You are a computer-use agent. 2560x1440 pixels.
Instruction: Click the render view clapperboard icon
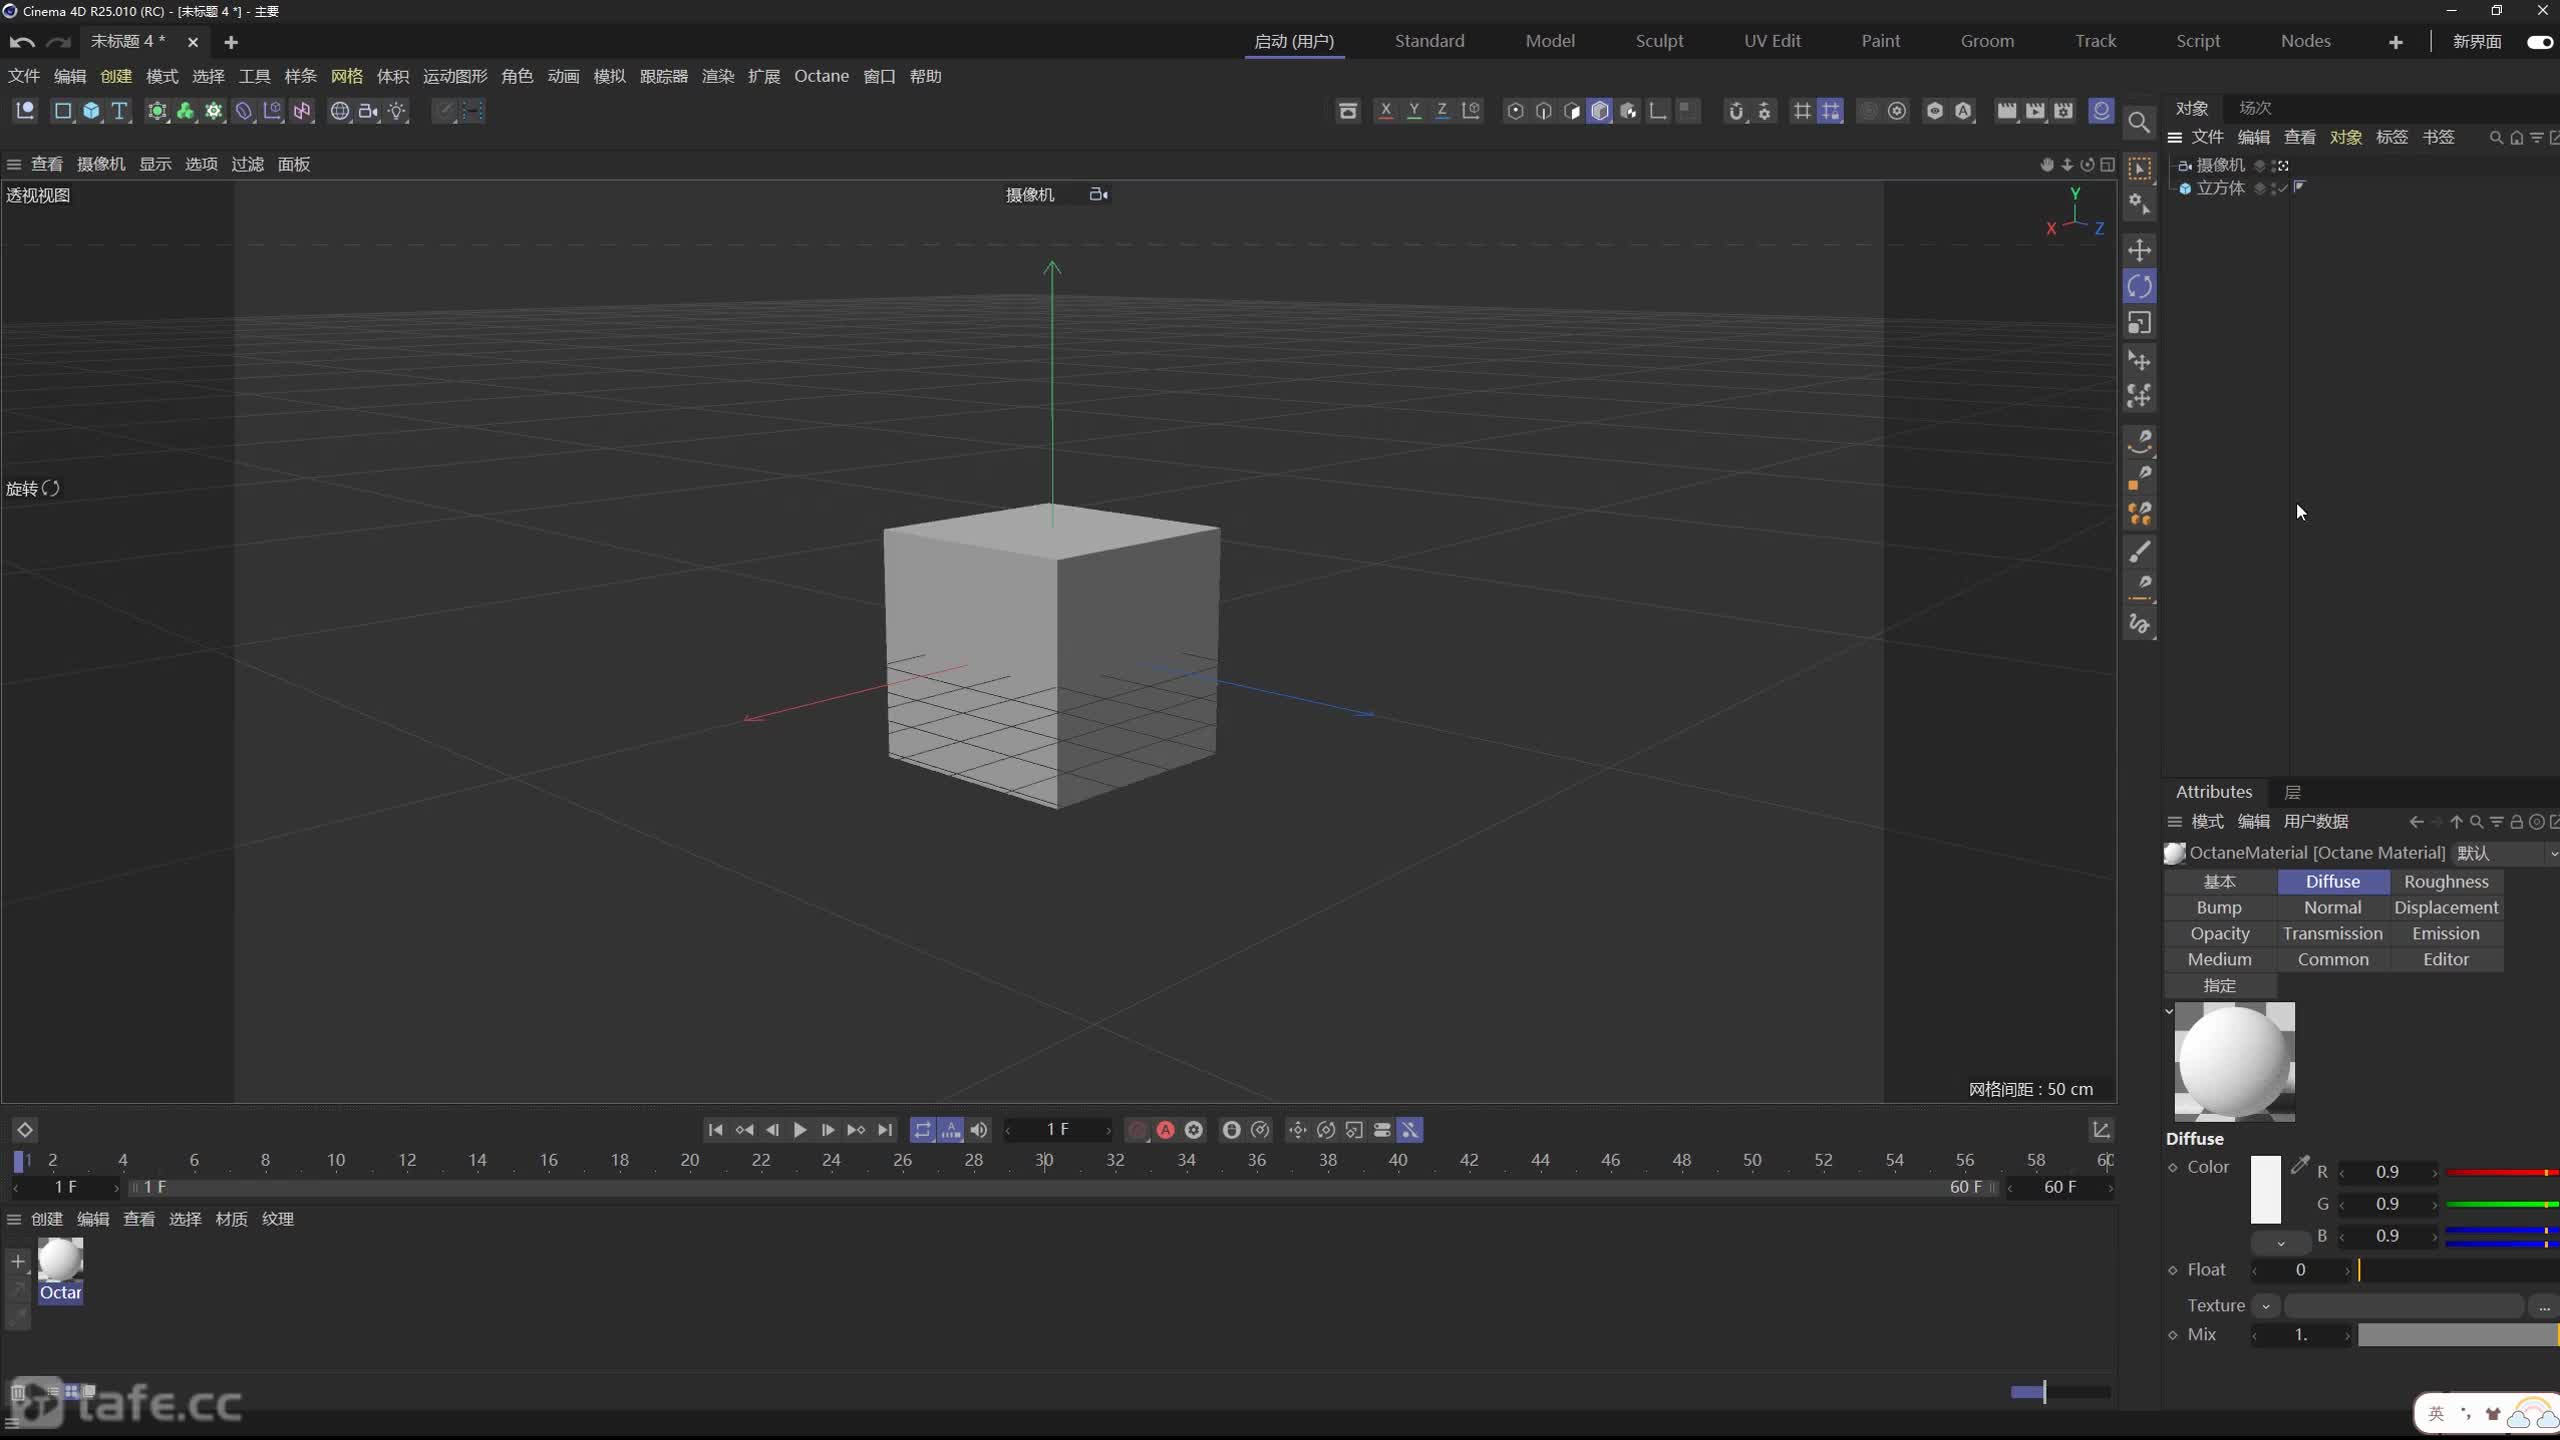tap(2006, 111)
